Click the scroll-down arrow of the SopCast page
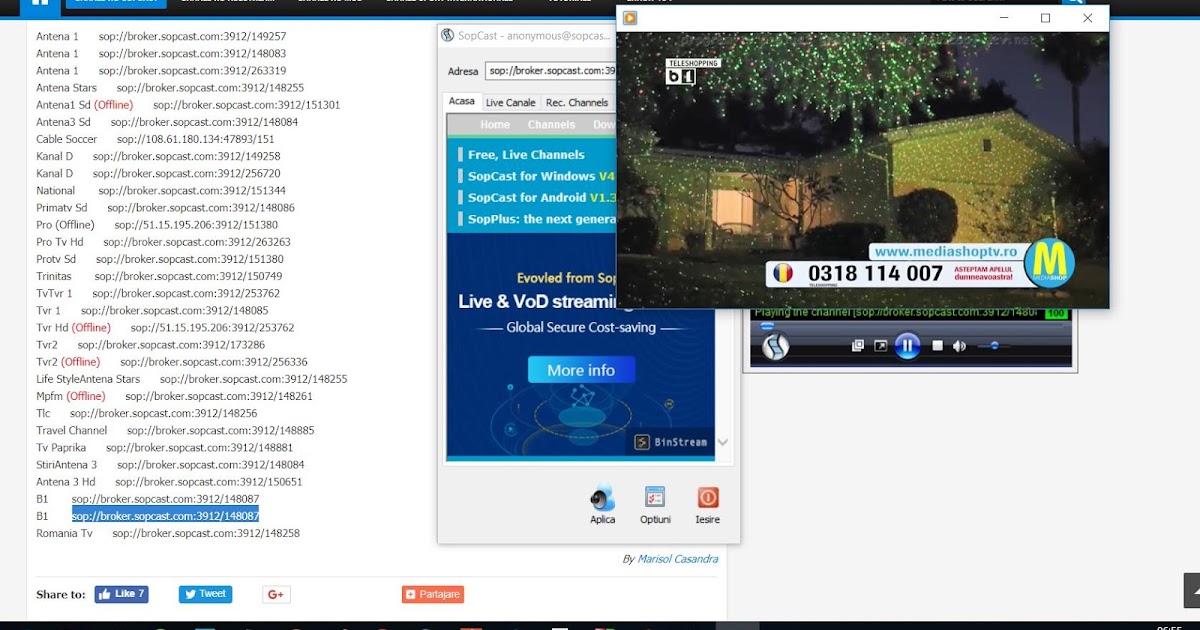Viewport: 1200px width, 630px height. click(723, 442)
